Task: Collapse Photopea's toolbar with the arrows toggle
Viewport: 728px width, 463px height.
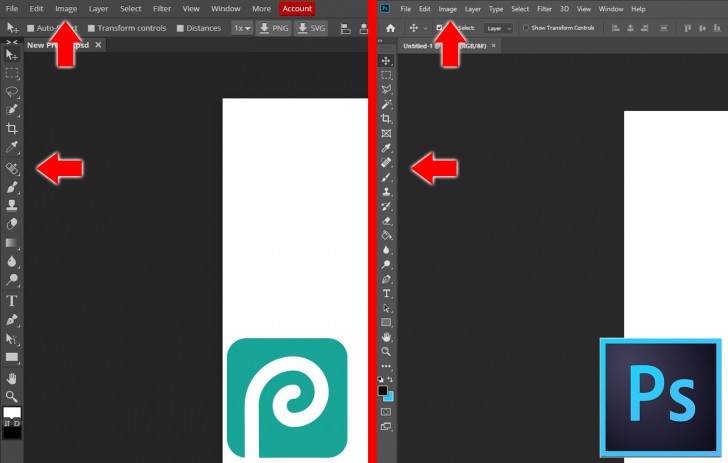Action: [12, 42]
